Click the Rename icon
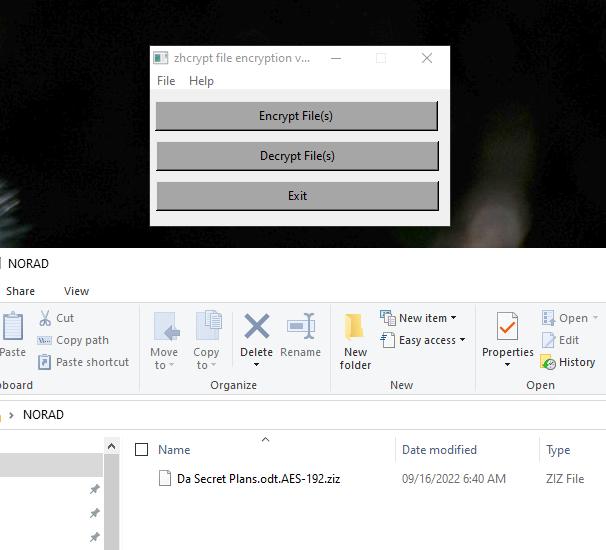Image resolution: width=606 pixels, height=550 pixels. [301, 326]
